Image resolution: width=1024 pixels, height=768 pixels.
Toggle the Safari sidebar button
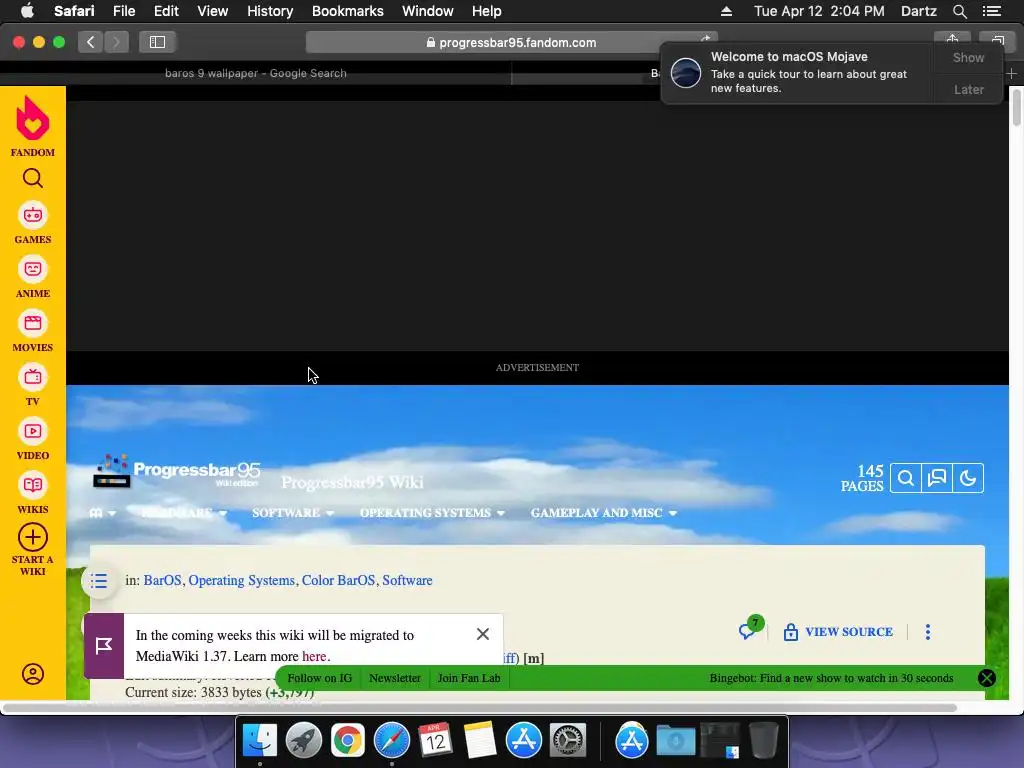click(157, 42)
